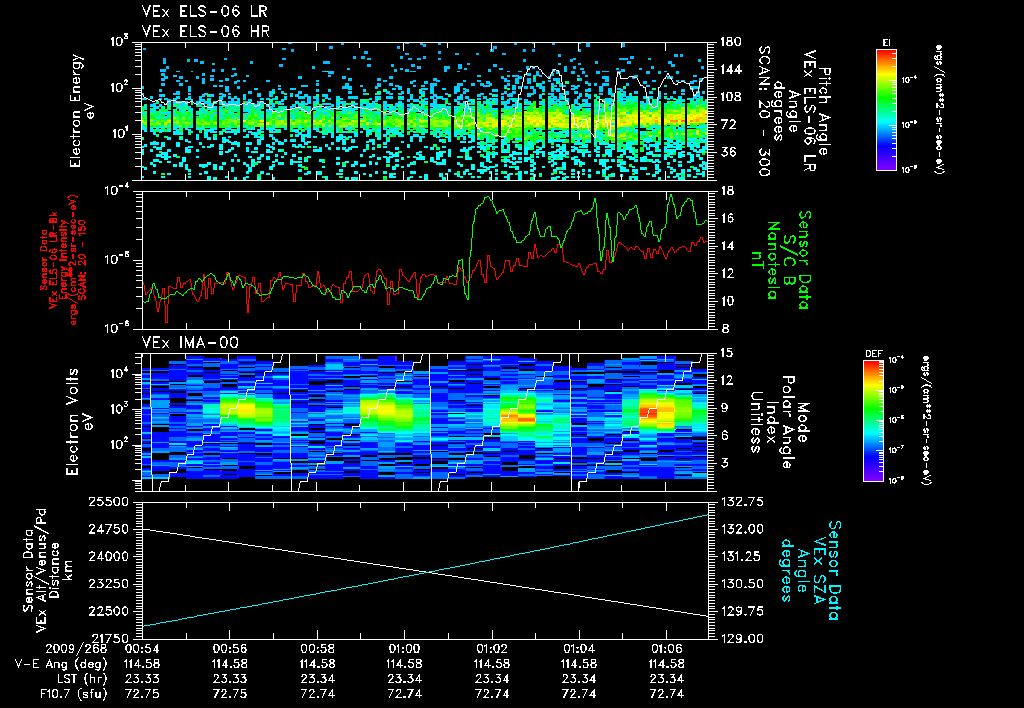
Task: Click the 00:54 time tick label
Action: (142, 649)
